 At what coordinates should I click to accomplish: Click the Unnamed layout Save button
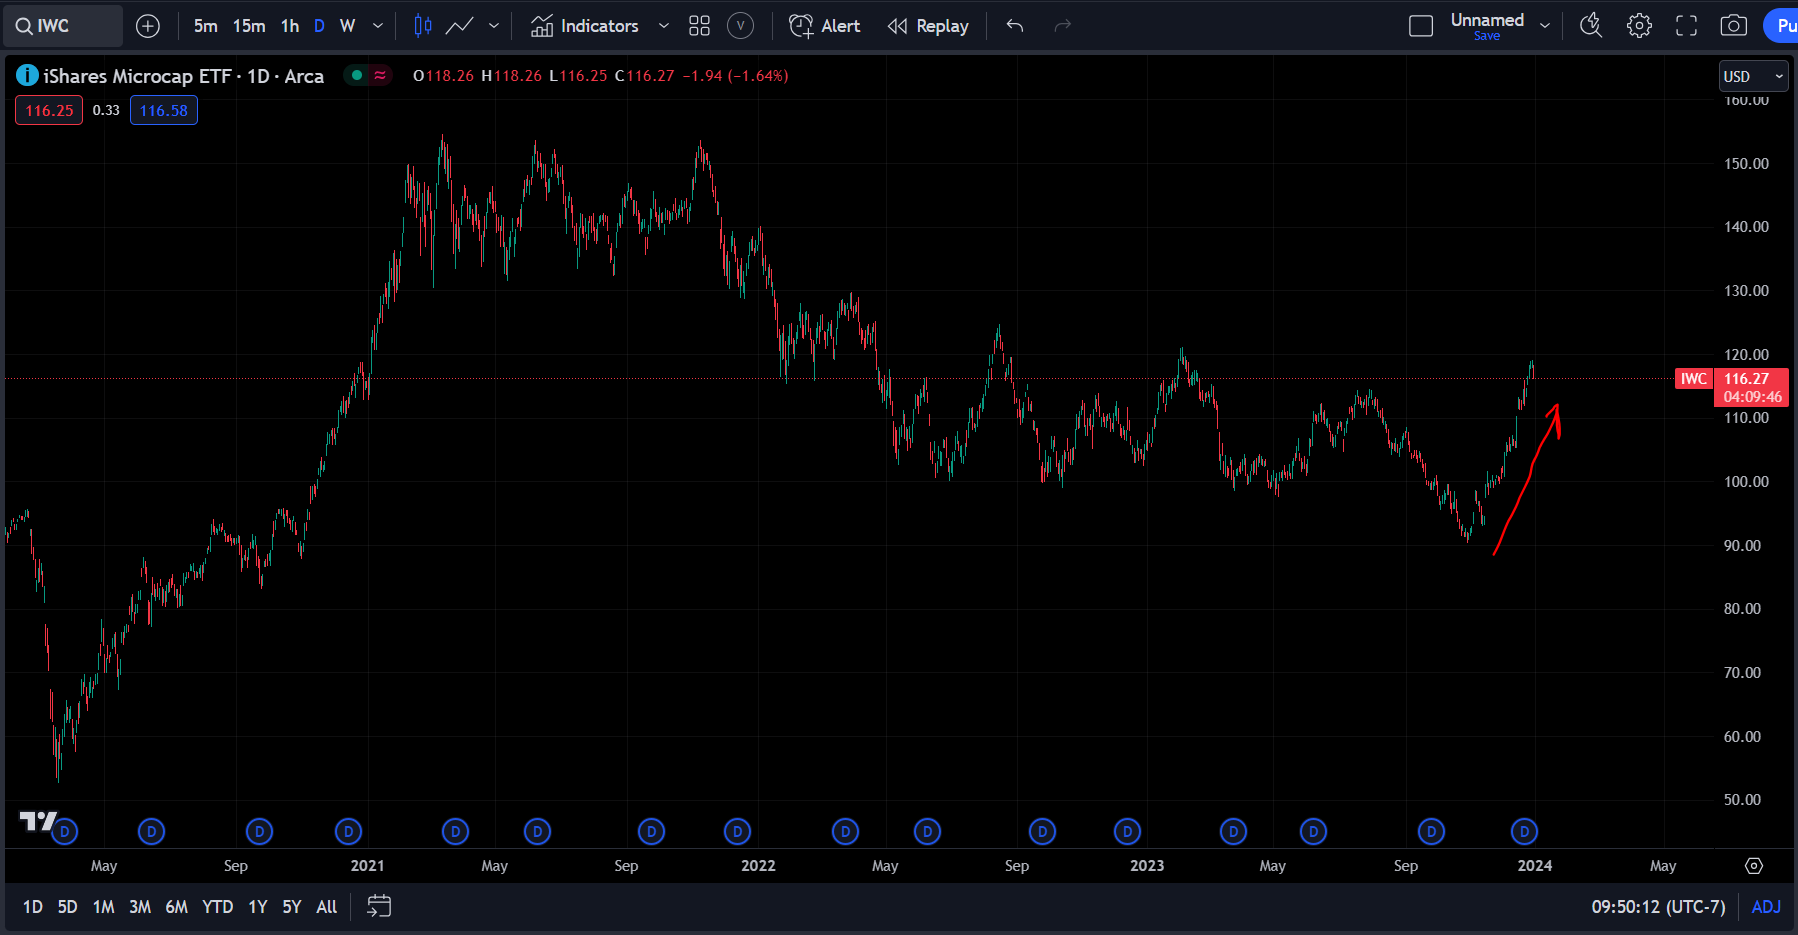[x=1487, y=36]
